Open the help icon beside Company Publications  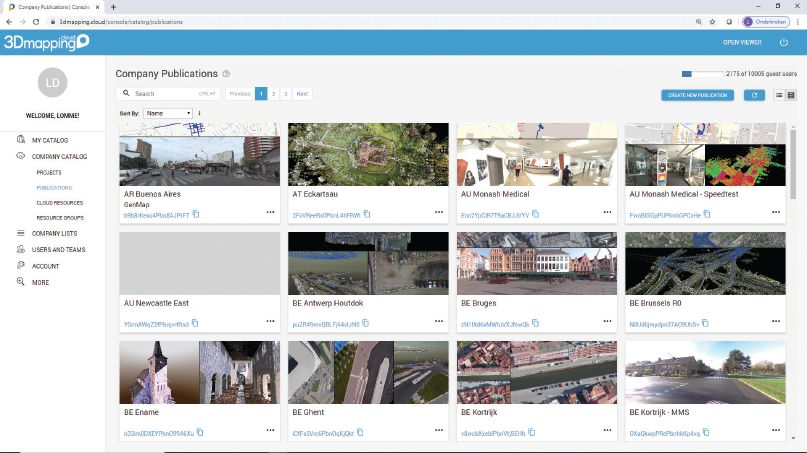pyautogui.click(x=227, y=74)
